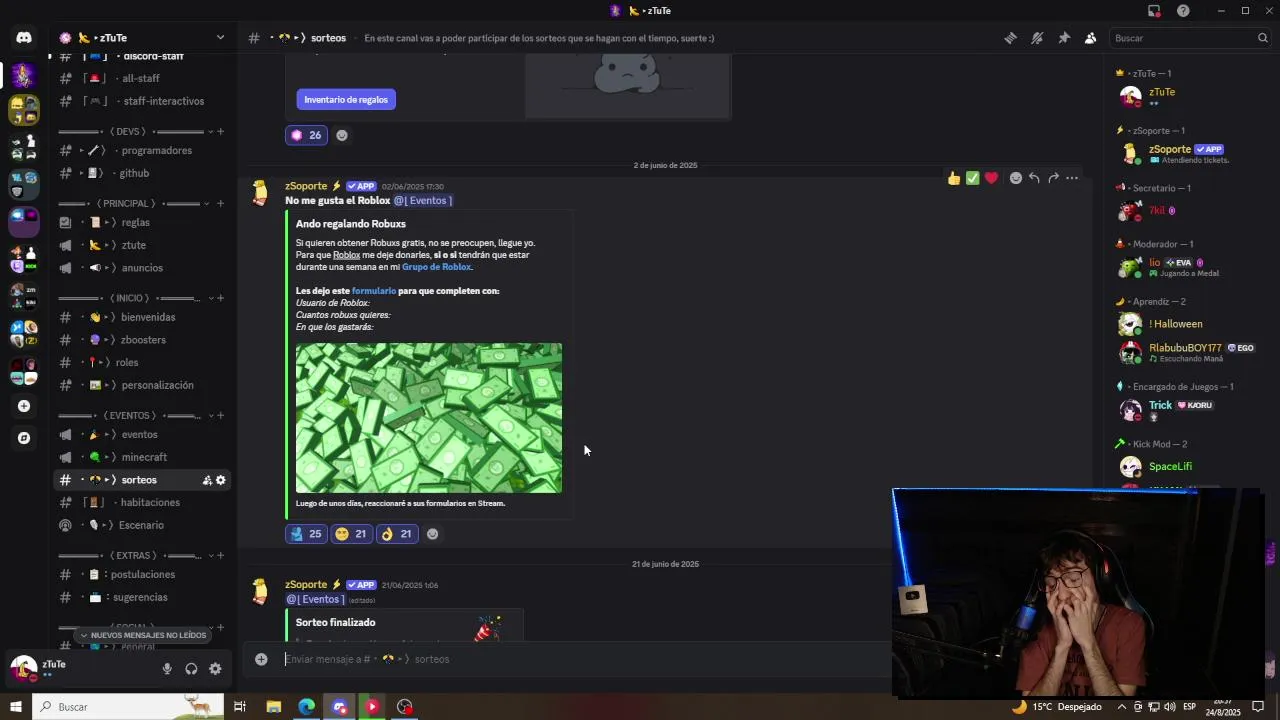React with green checkmark quick emoji
Screen dimensions: 1280x720
coord(972,178)
